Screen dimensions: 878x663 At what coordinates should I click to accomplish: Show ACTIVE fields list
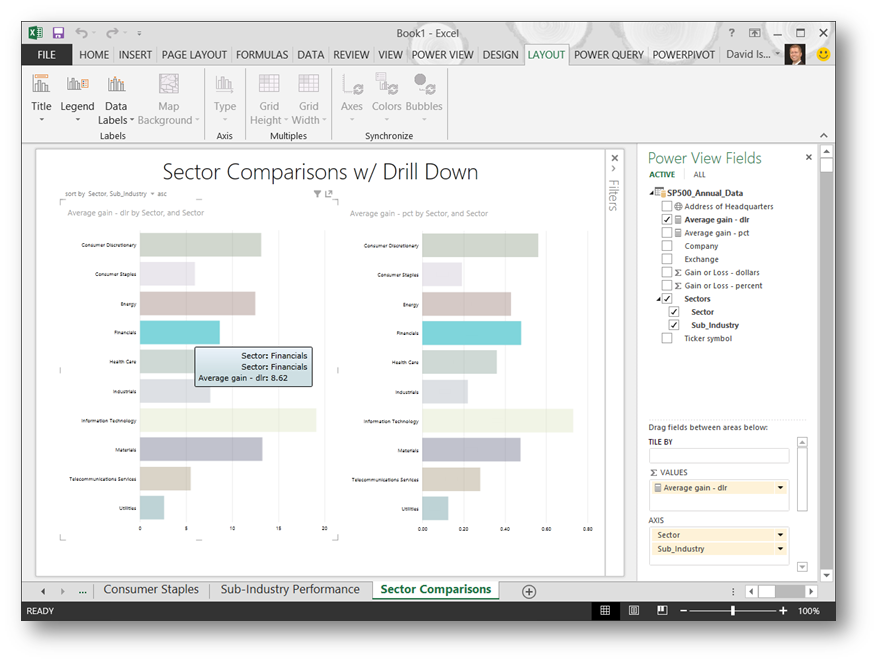[662, 175]
